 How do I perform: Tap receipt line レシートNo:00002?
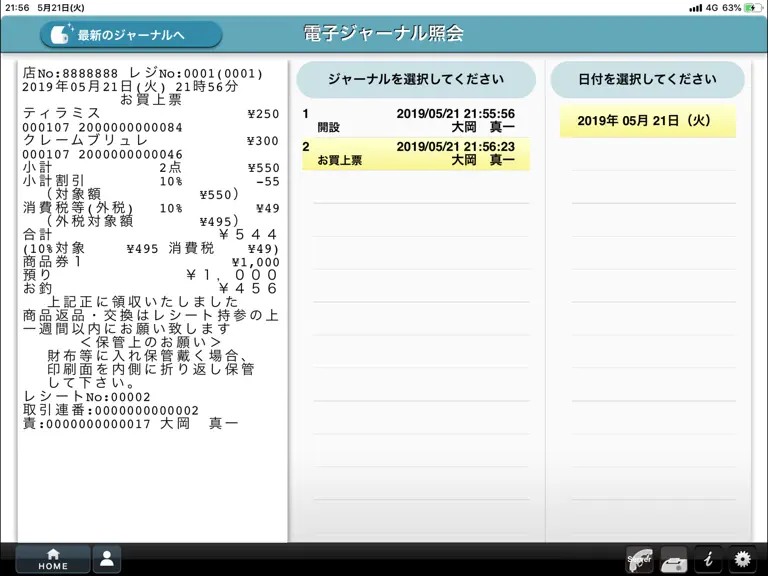coord(87,396)
